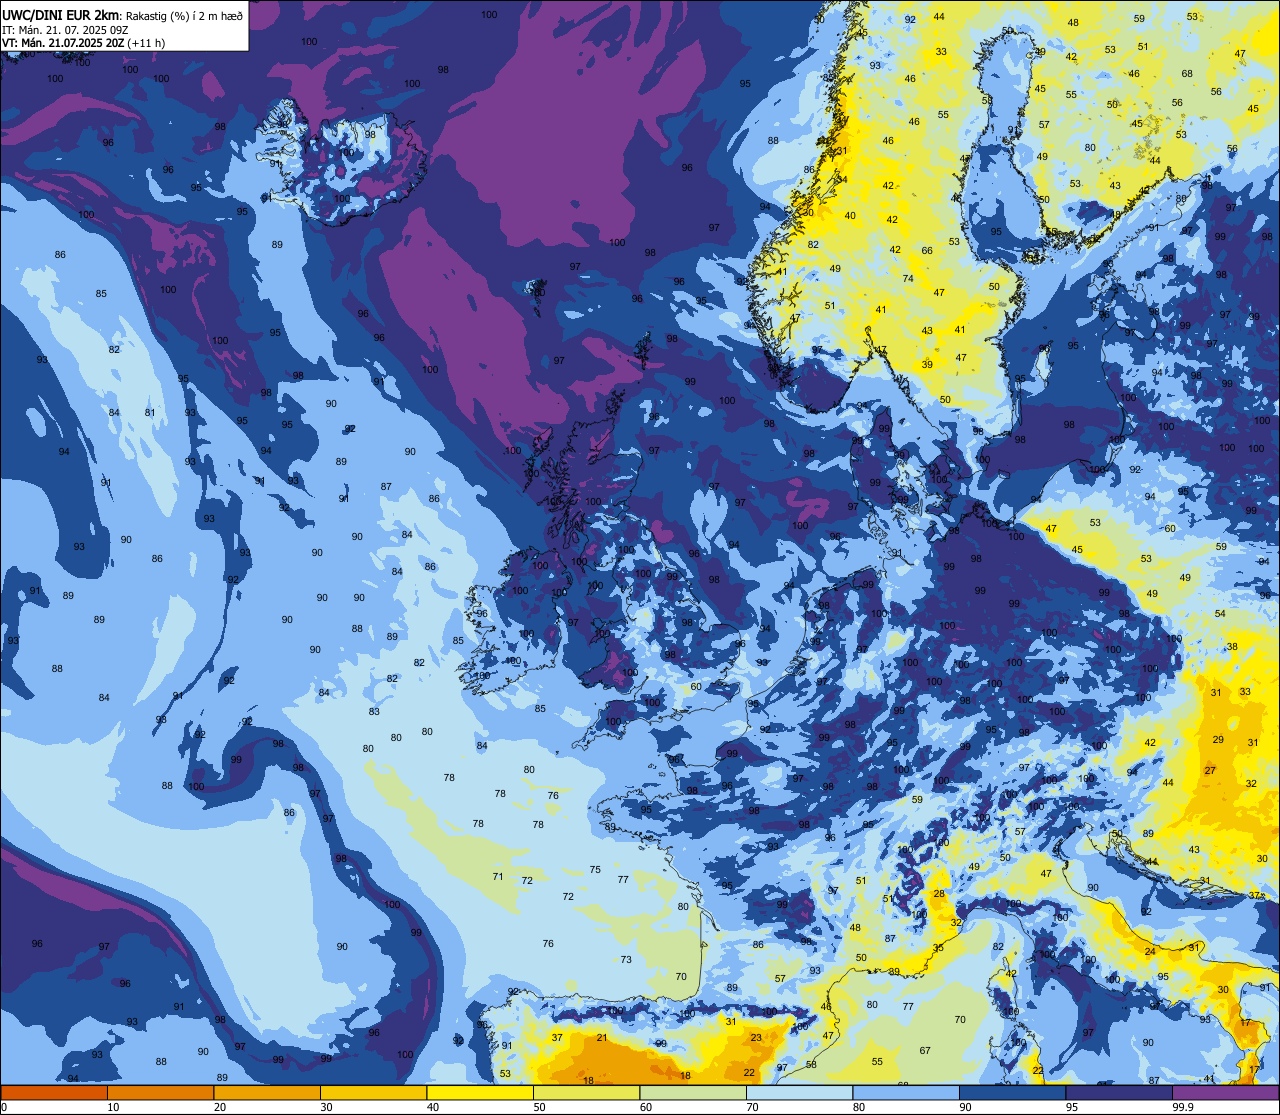Pick the 80–90 blue legend segment
1280x1115 pixels.
[x=906, y=1092]
